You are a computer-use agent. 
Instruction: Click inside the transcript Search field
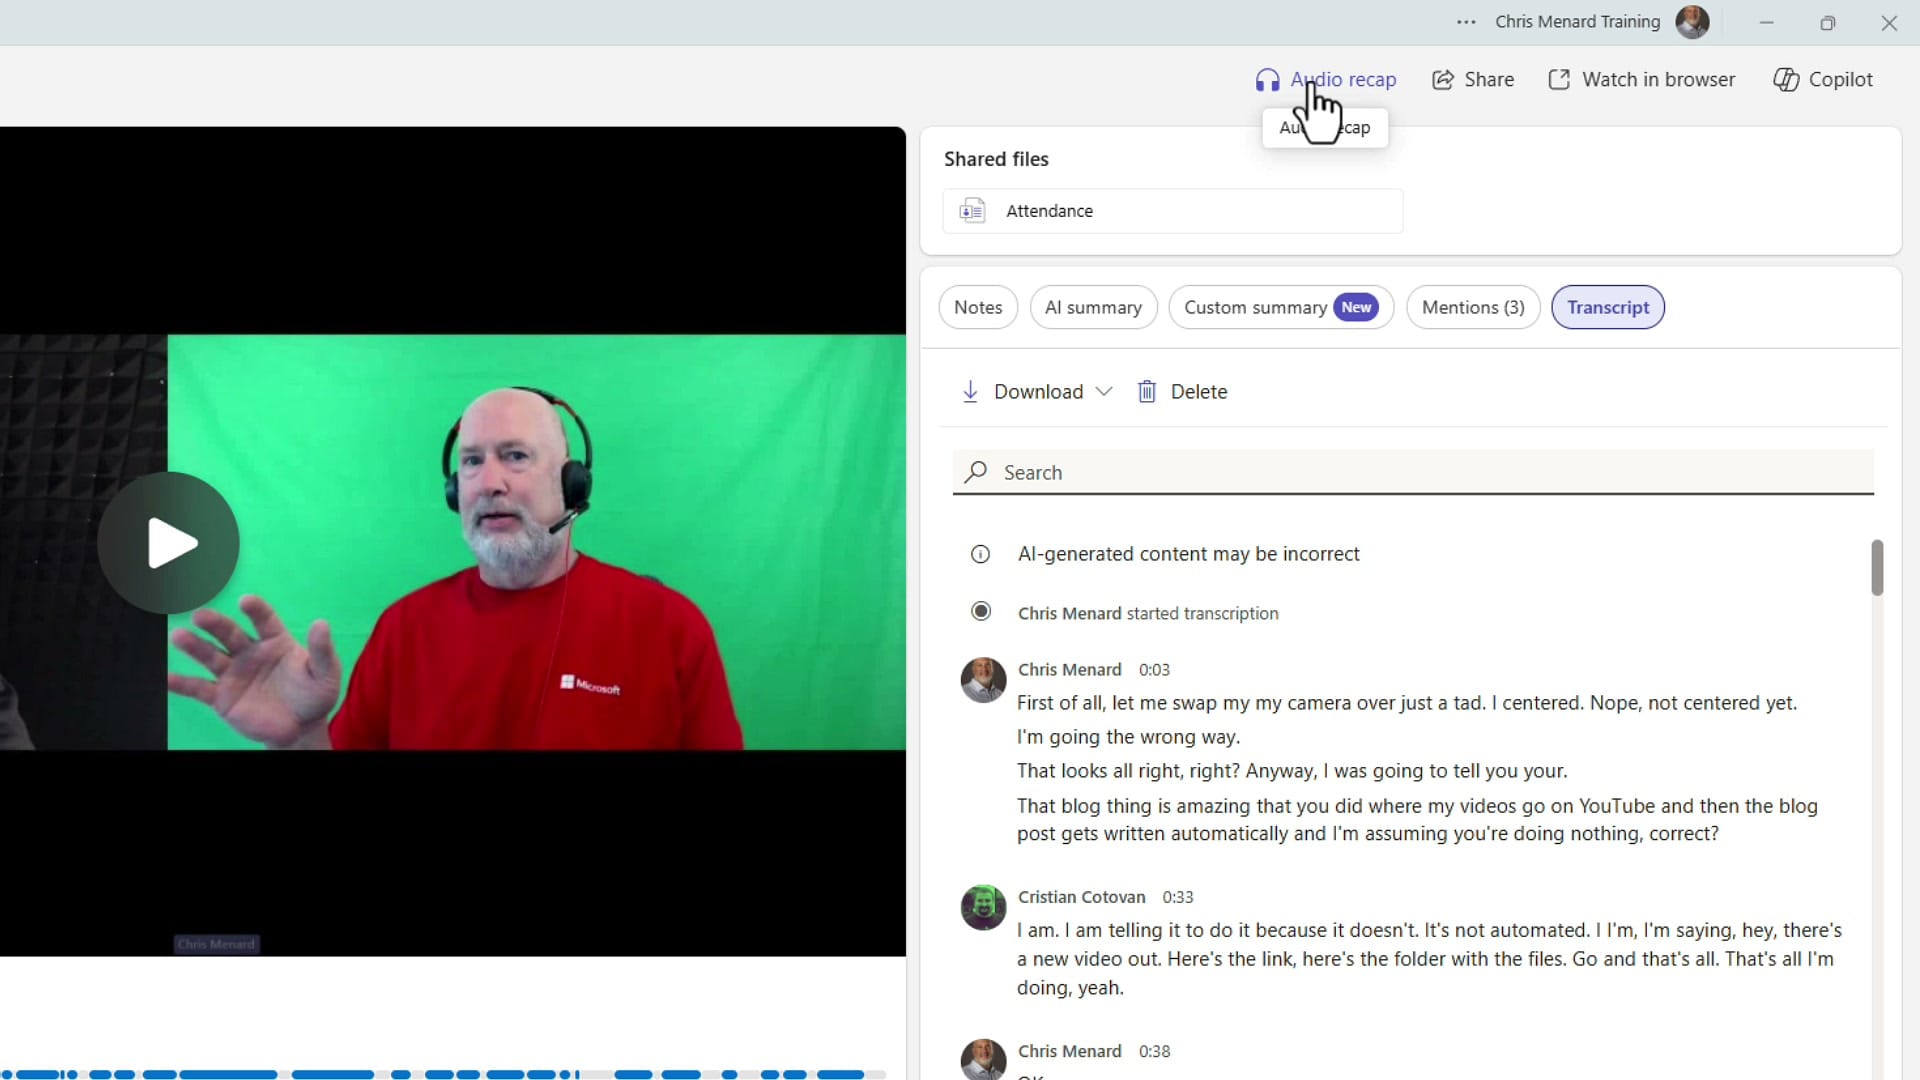(x=1412, y=472)
